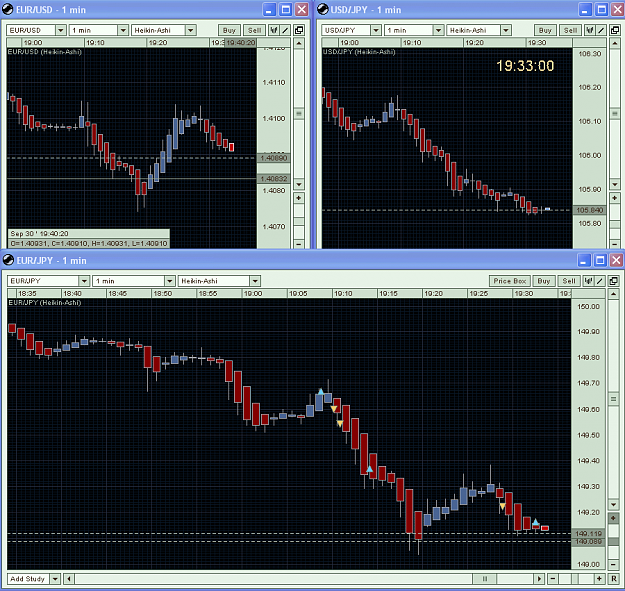625x591 pixels.
Task: Click the Sep 30 19:40:20 data box
Action: point(89,238)
